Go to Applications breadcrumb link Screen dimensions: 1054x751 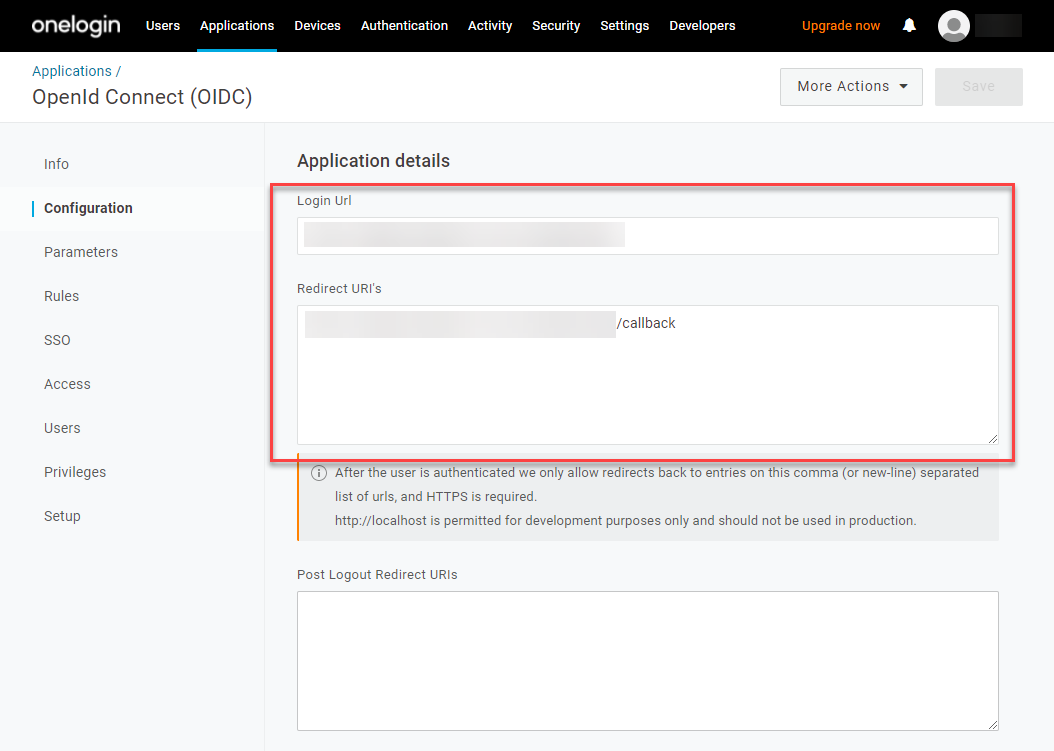72,71
